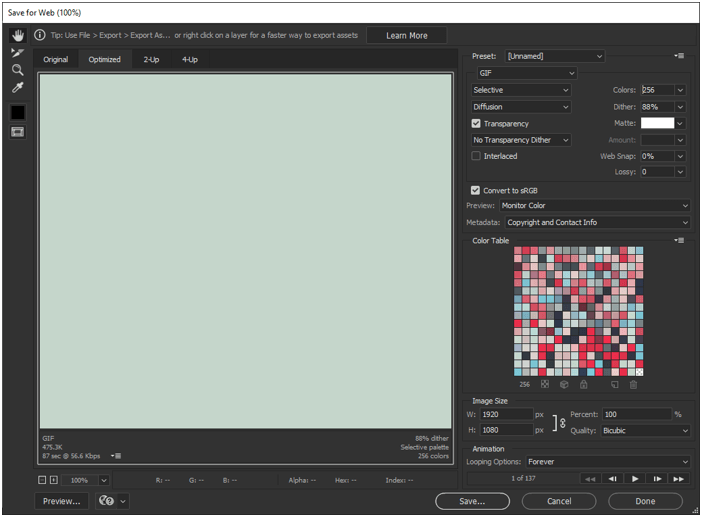703x519 pixels.
Task: Expand the Dither percentage dropdown arrow
Action: coord(680,107)
